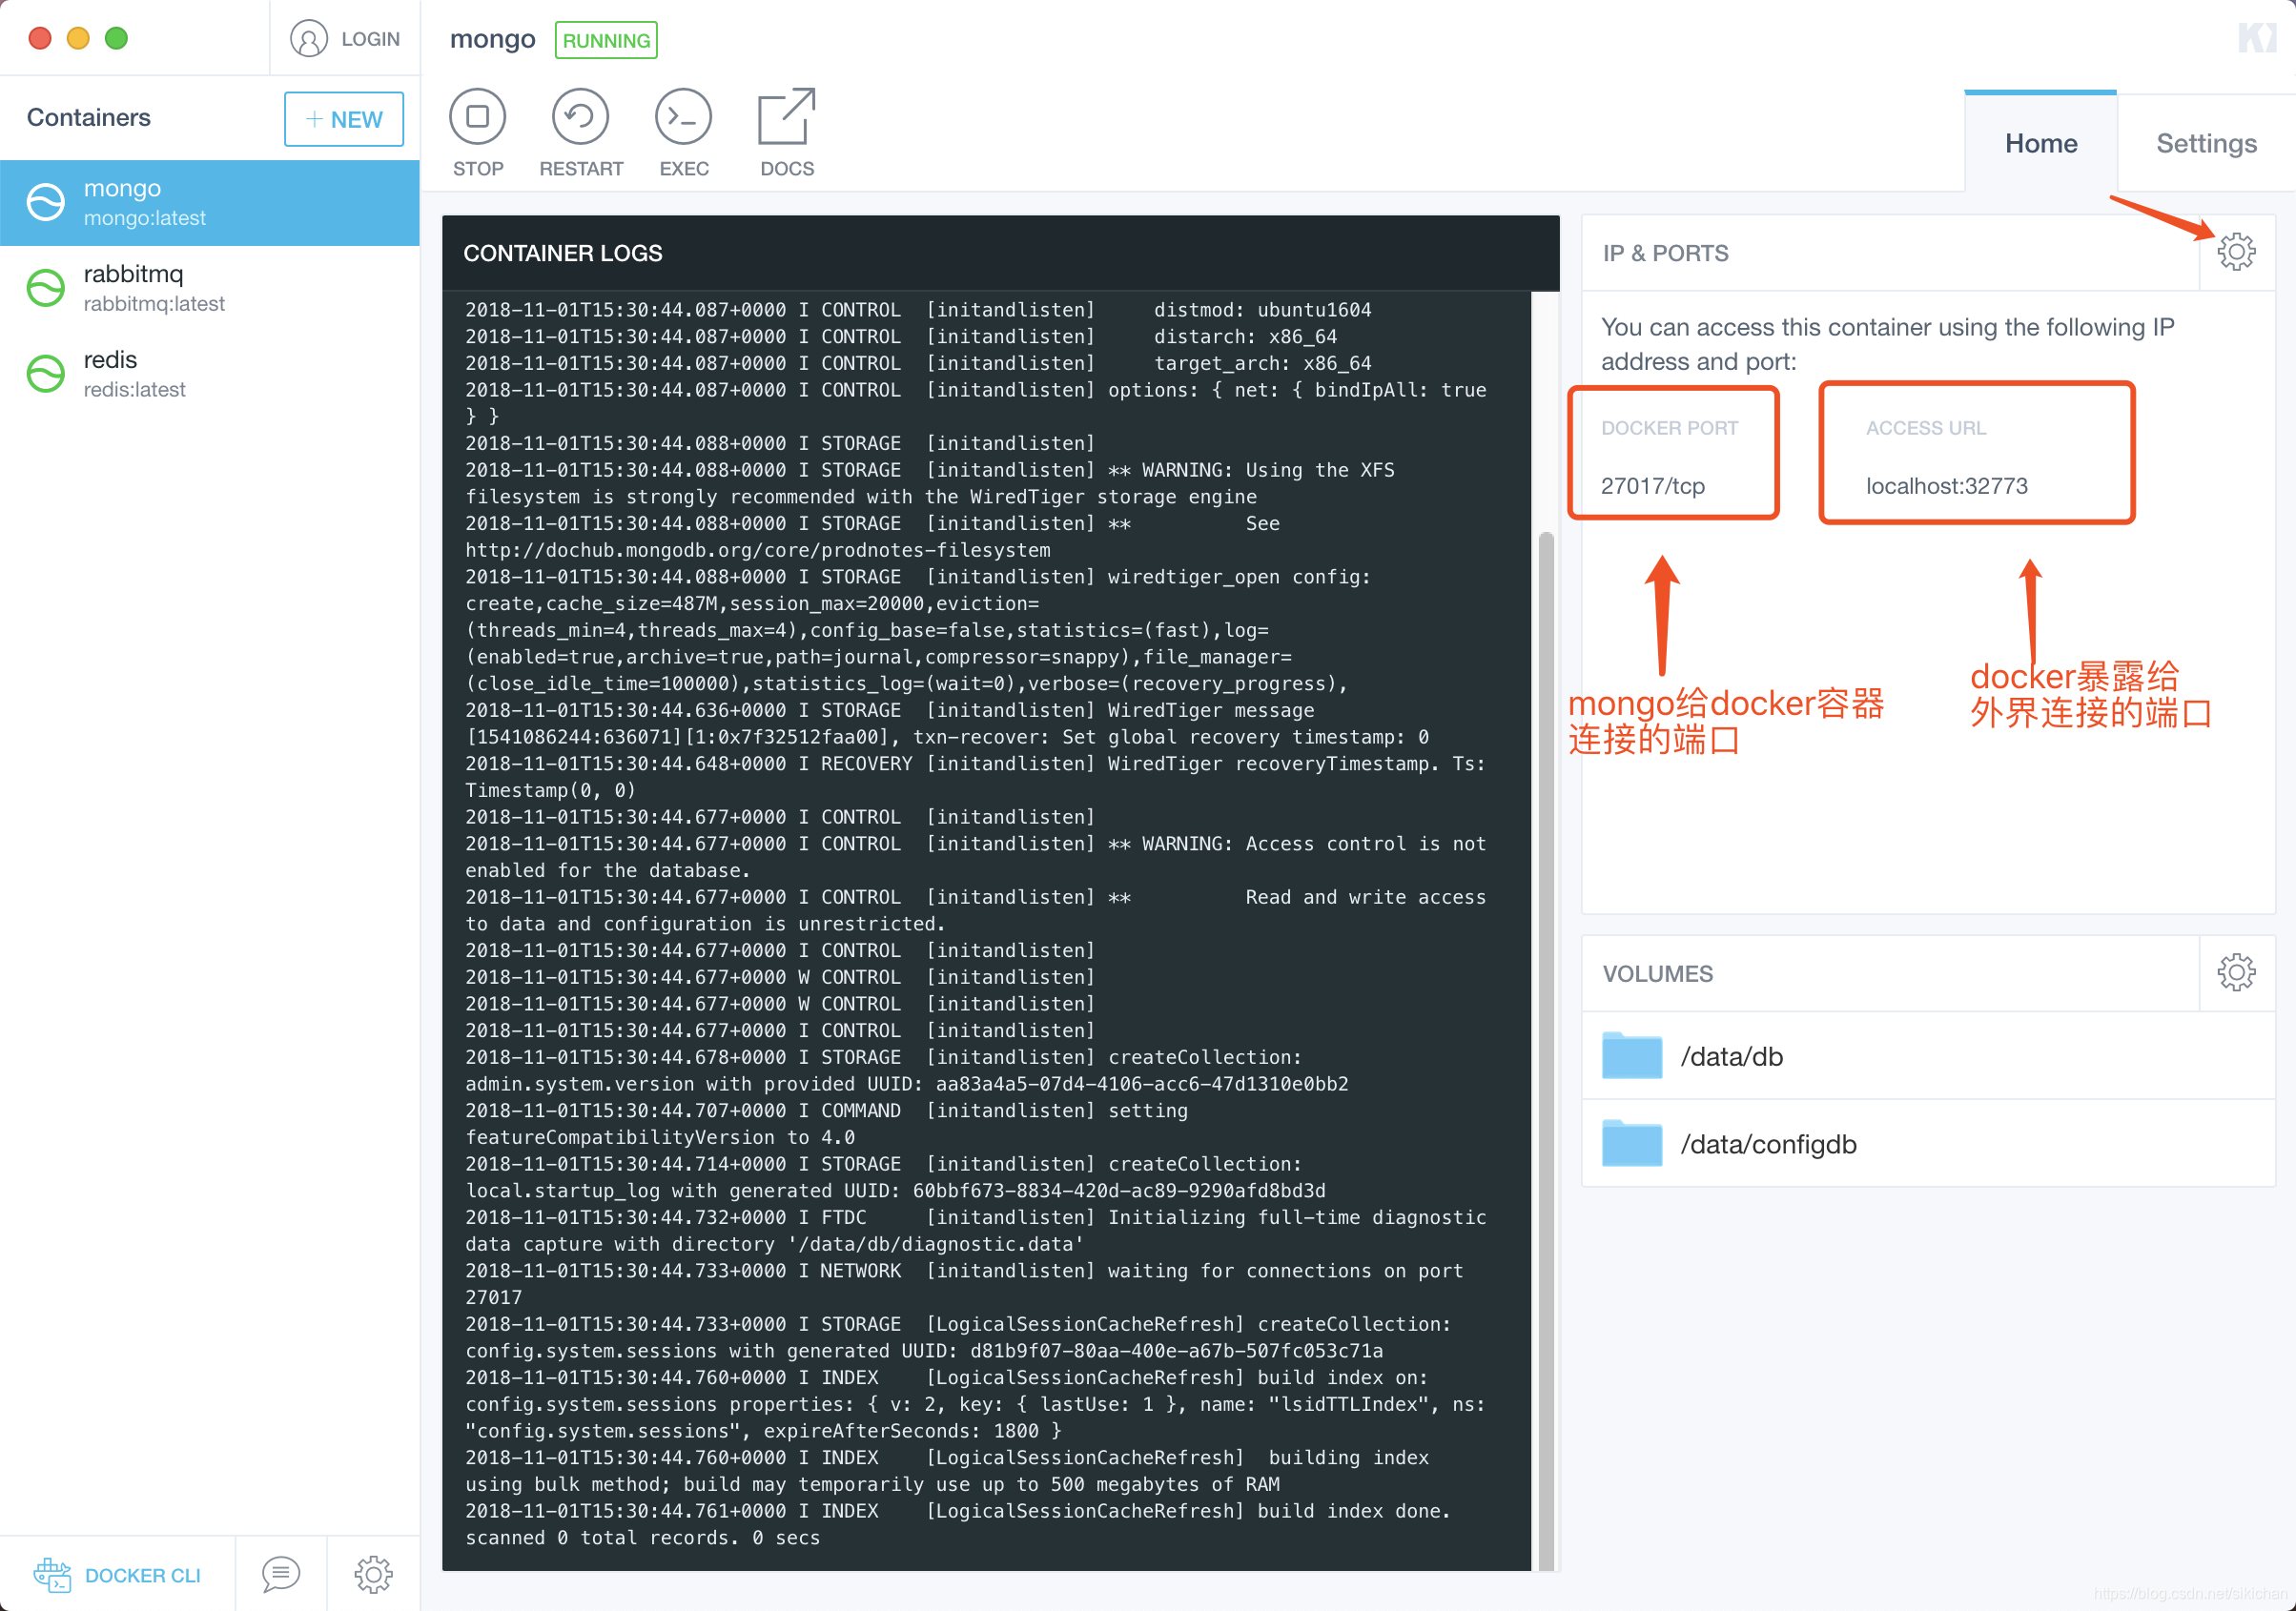Open IP & Ports settings gear
The width and height of the screenshot is (2296, 1611).
pyautogui.click(x=2236, y=252)
